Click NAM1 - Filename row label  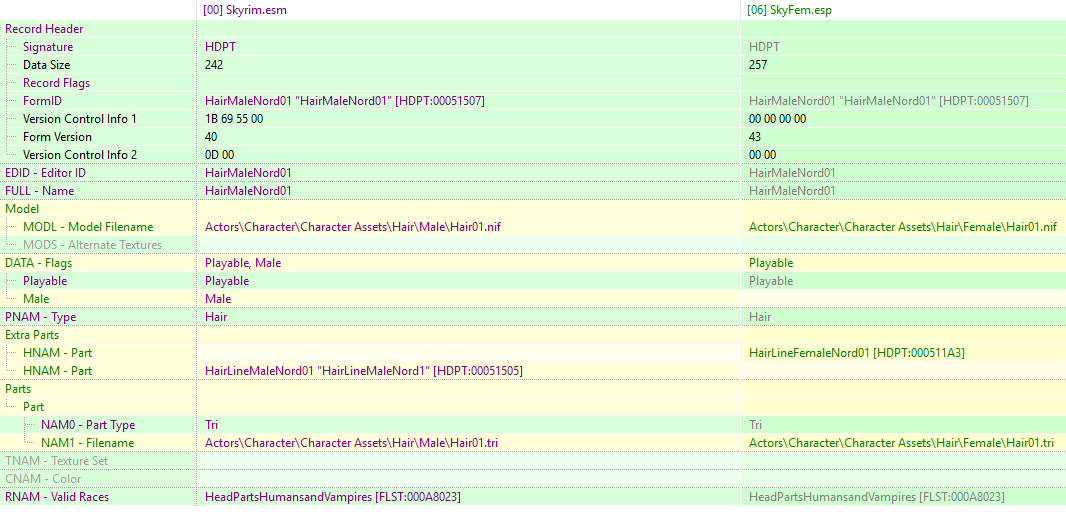coord(87,443)
